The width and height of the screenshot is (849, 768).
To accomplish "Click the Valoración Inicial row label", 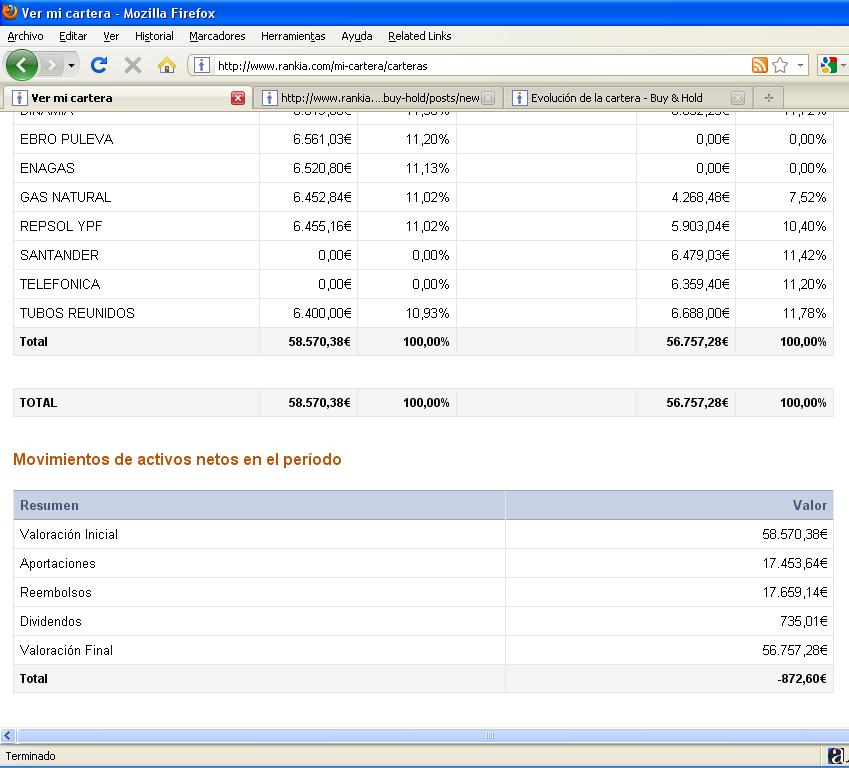I will pos(69,535).
